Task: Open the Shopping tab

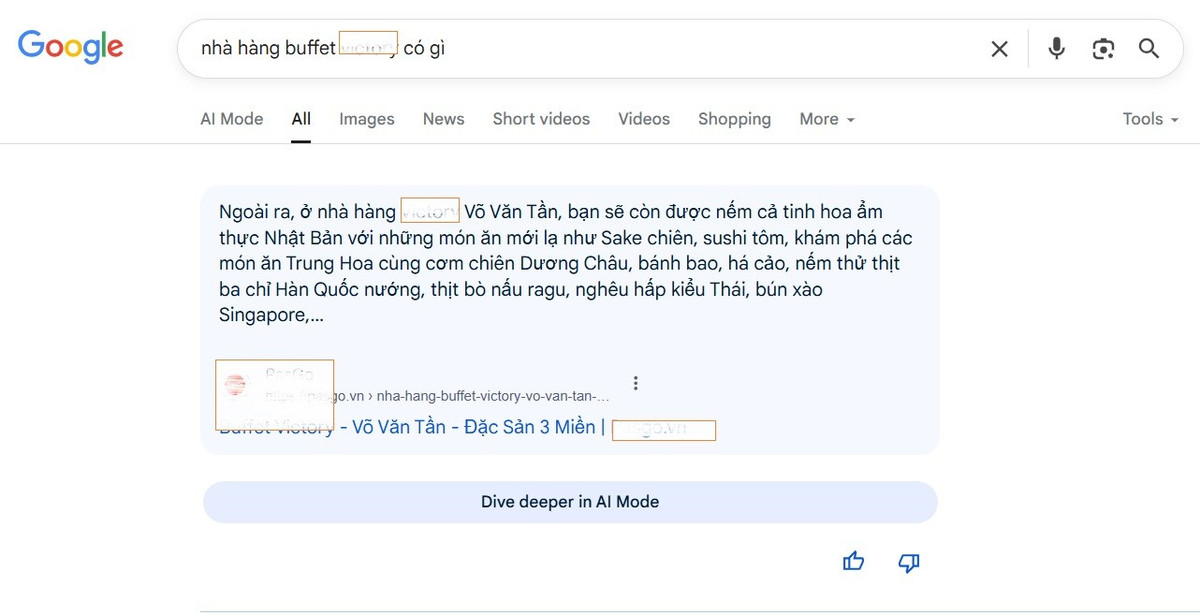Action: point(734,119)
